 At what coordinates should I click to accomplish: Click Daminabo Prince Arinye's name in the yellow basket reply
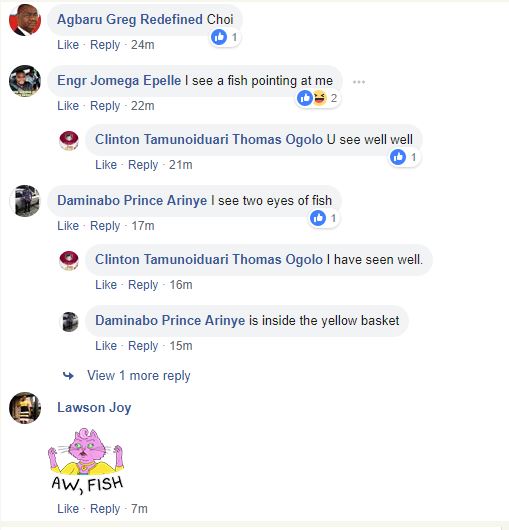click(170, 320)
